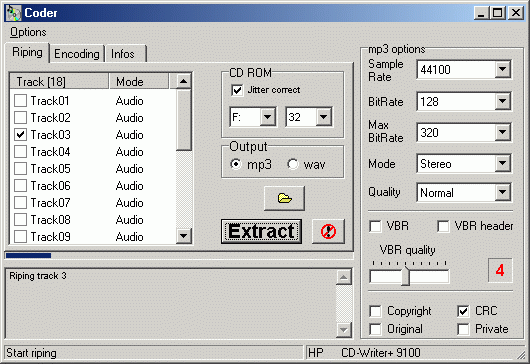Open the Sample Rate dropdown
Image resolution: width=530 pixels, height=364 pixels.
502,69
